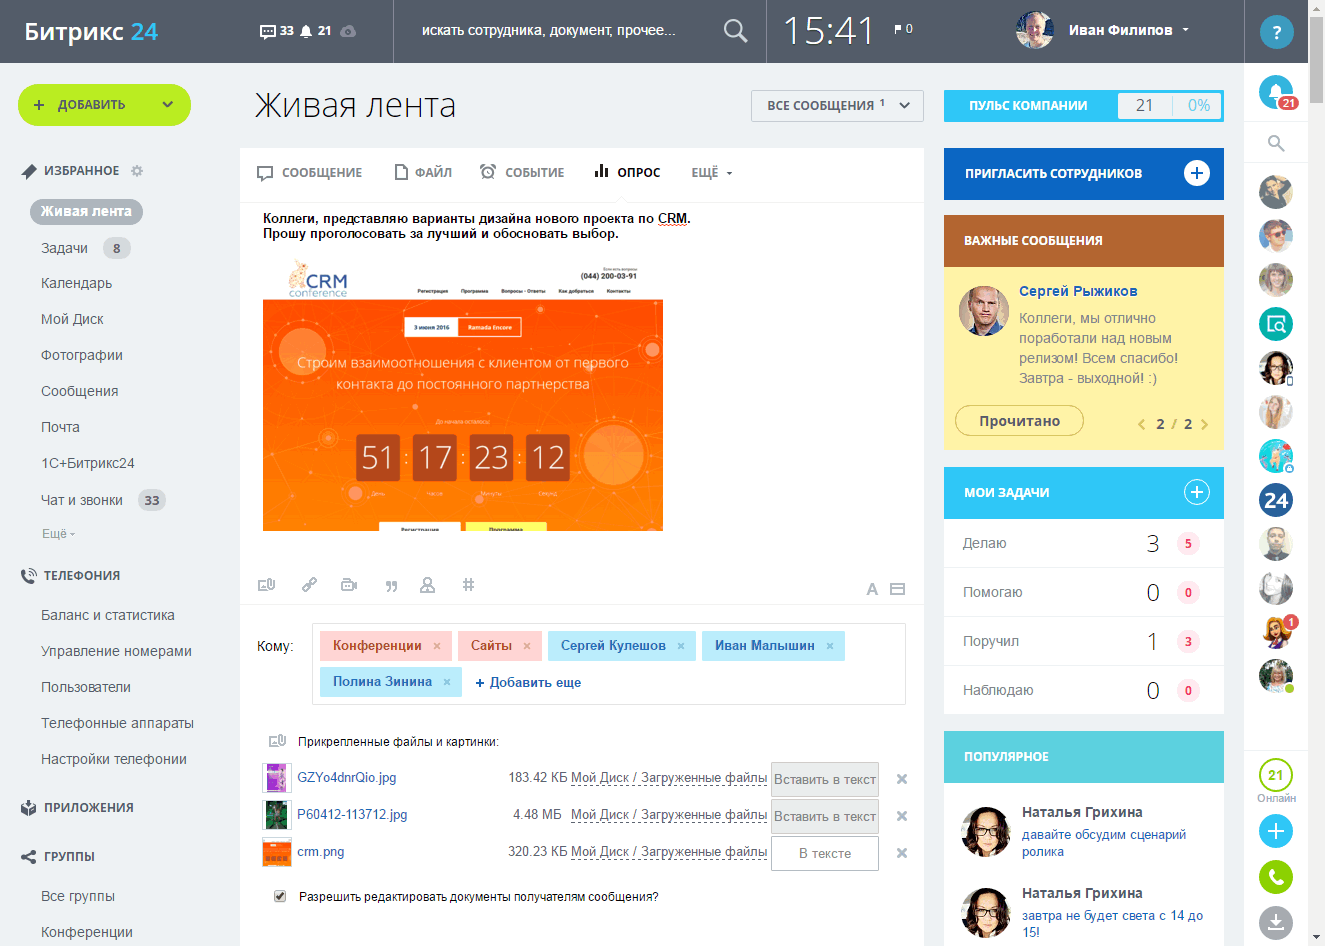Click the attach file icon in editor toolbar
The image size is (1325, 946).
click(266, 585)
